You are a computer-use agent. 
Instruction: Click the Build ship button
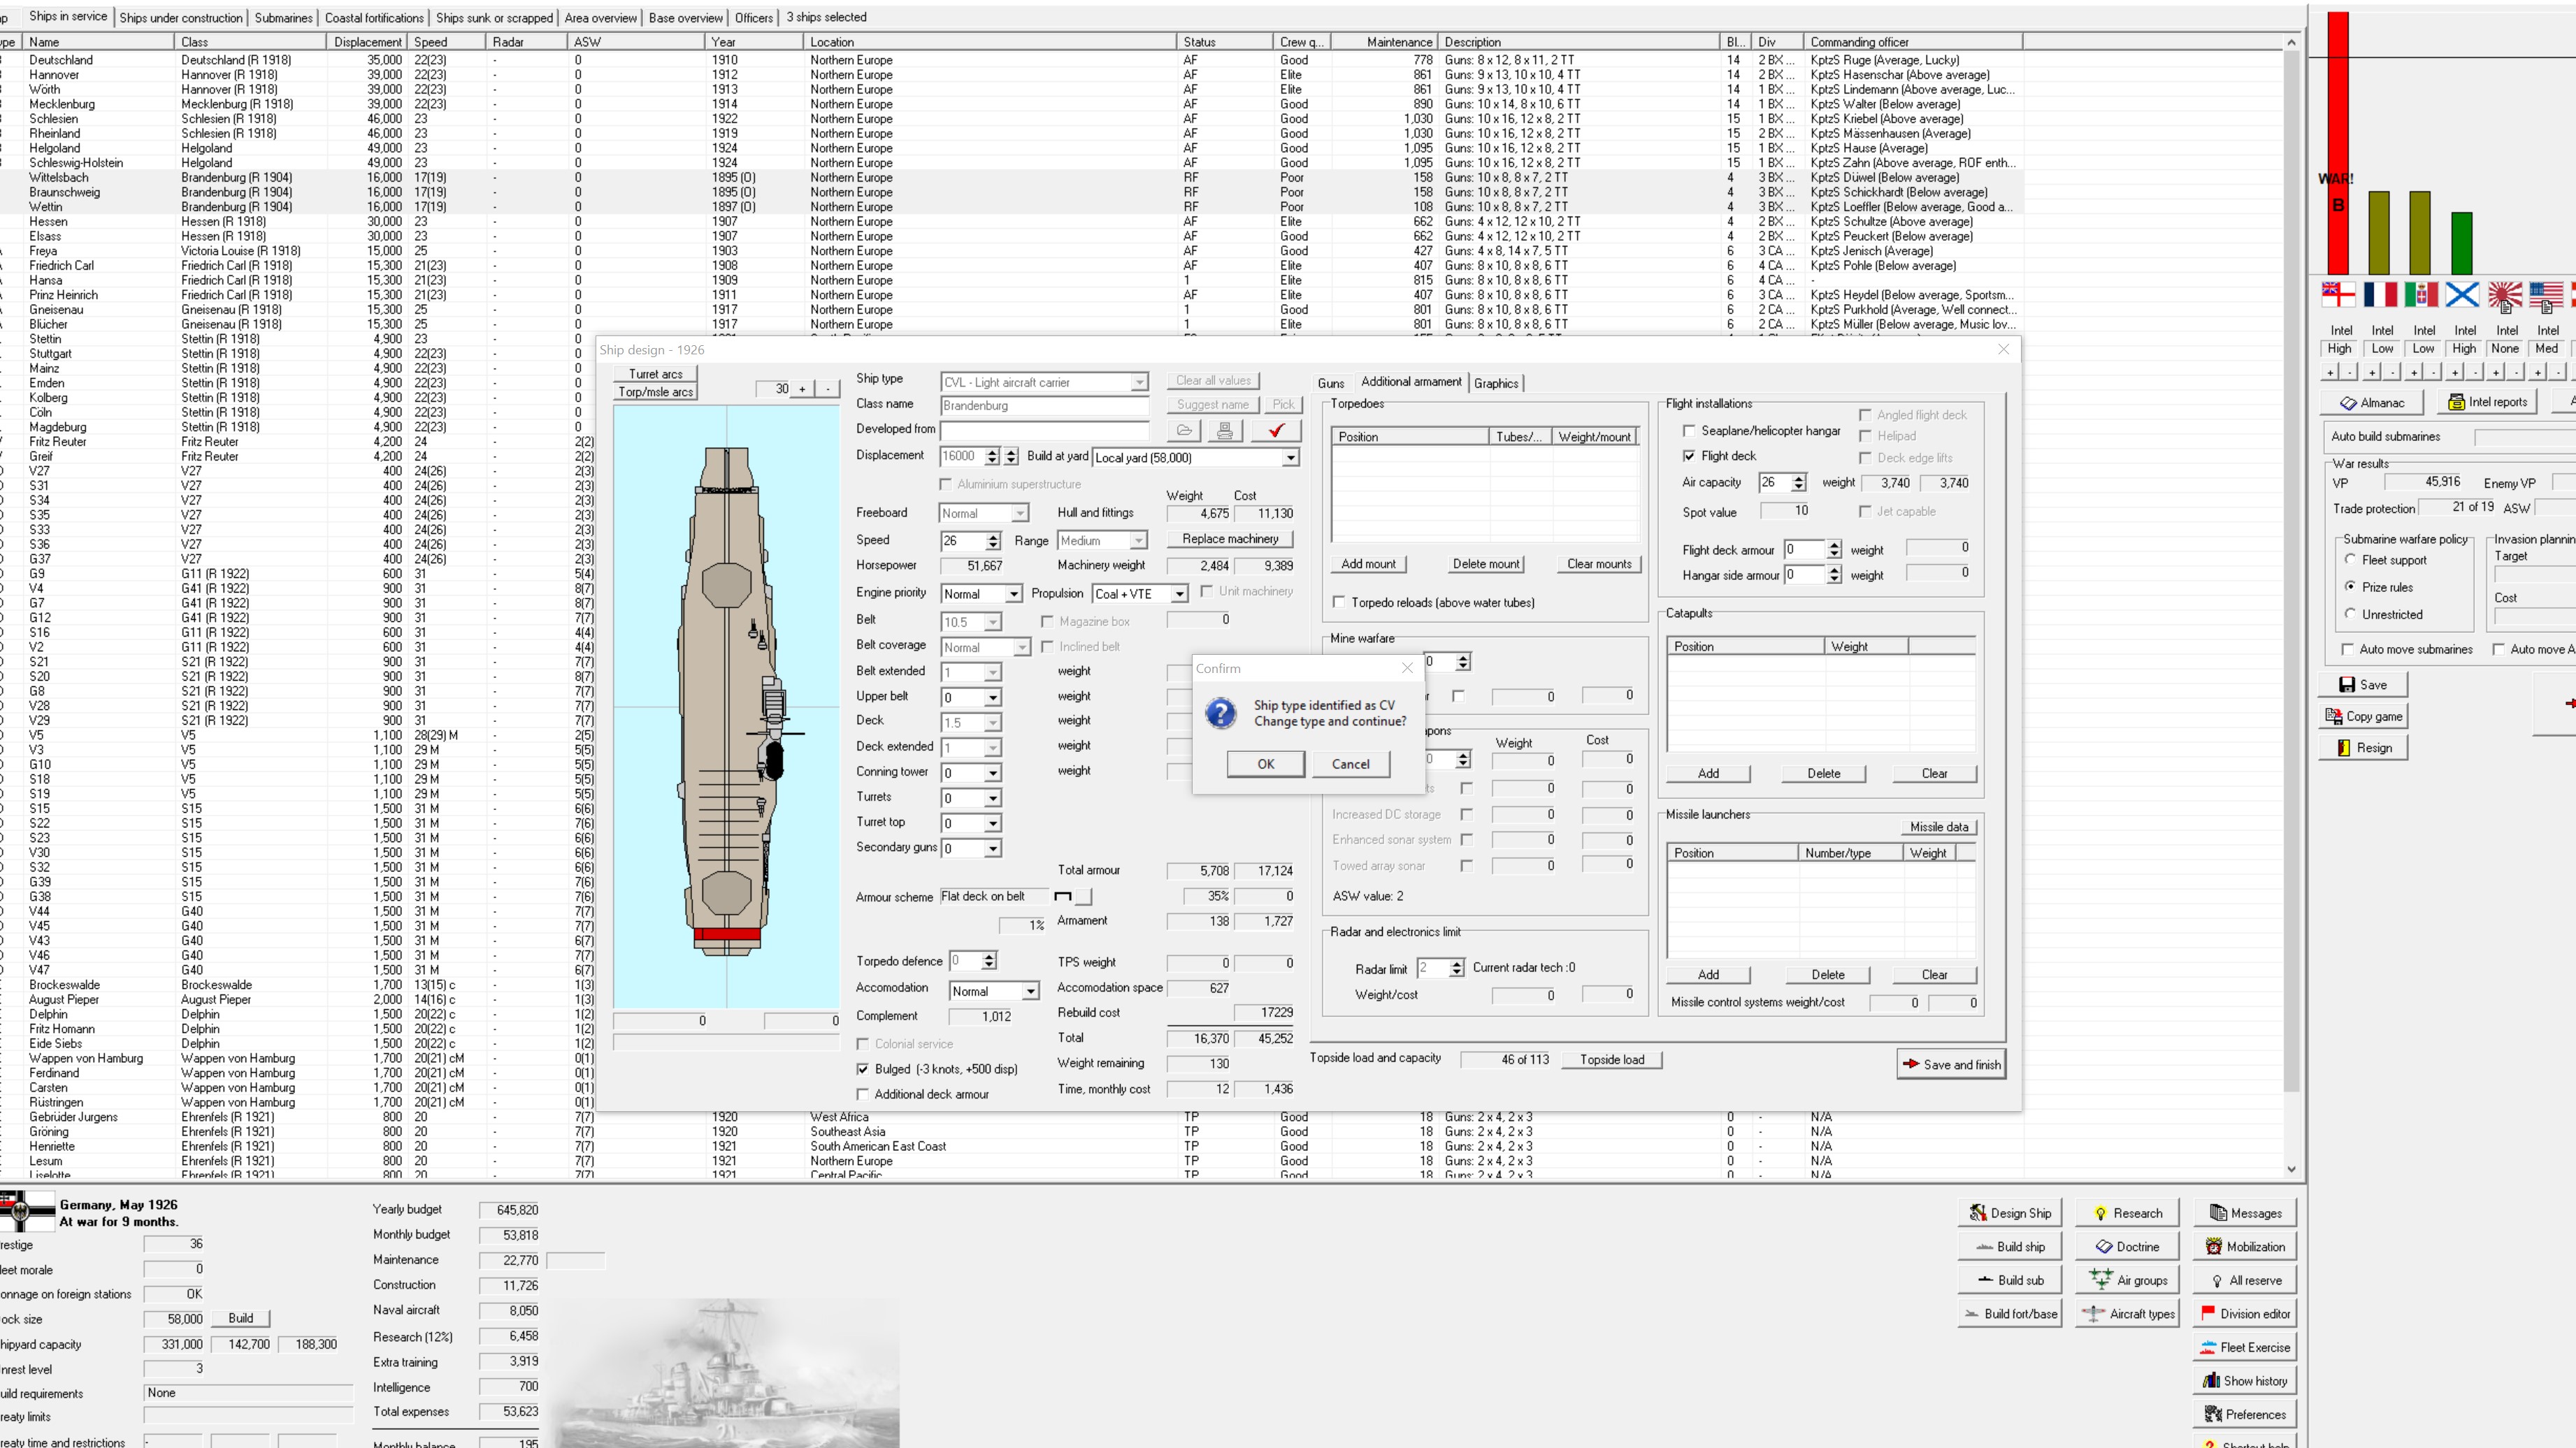tap(2011, 1247)
